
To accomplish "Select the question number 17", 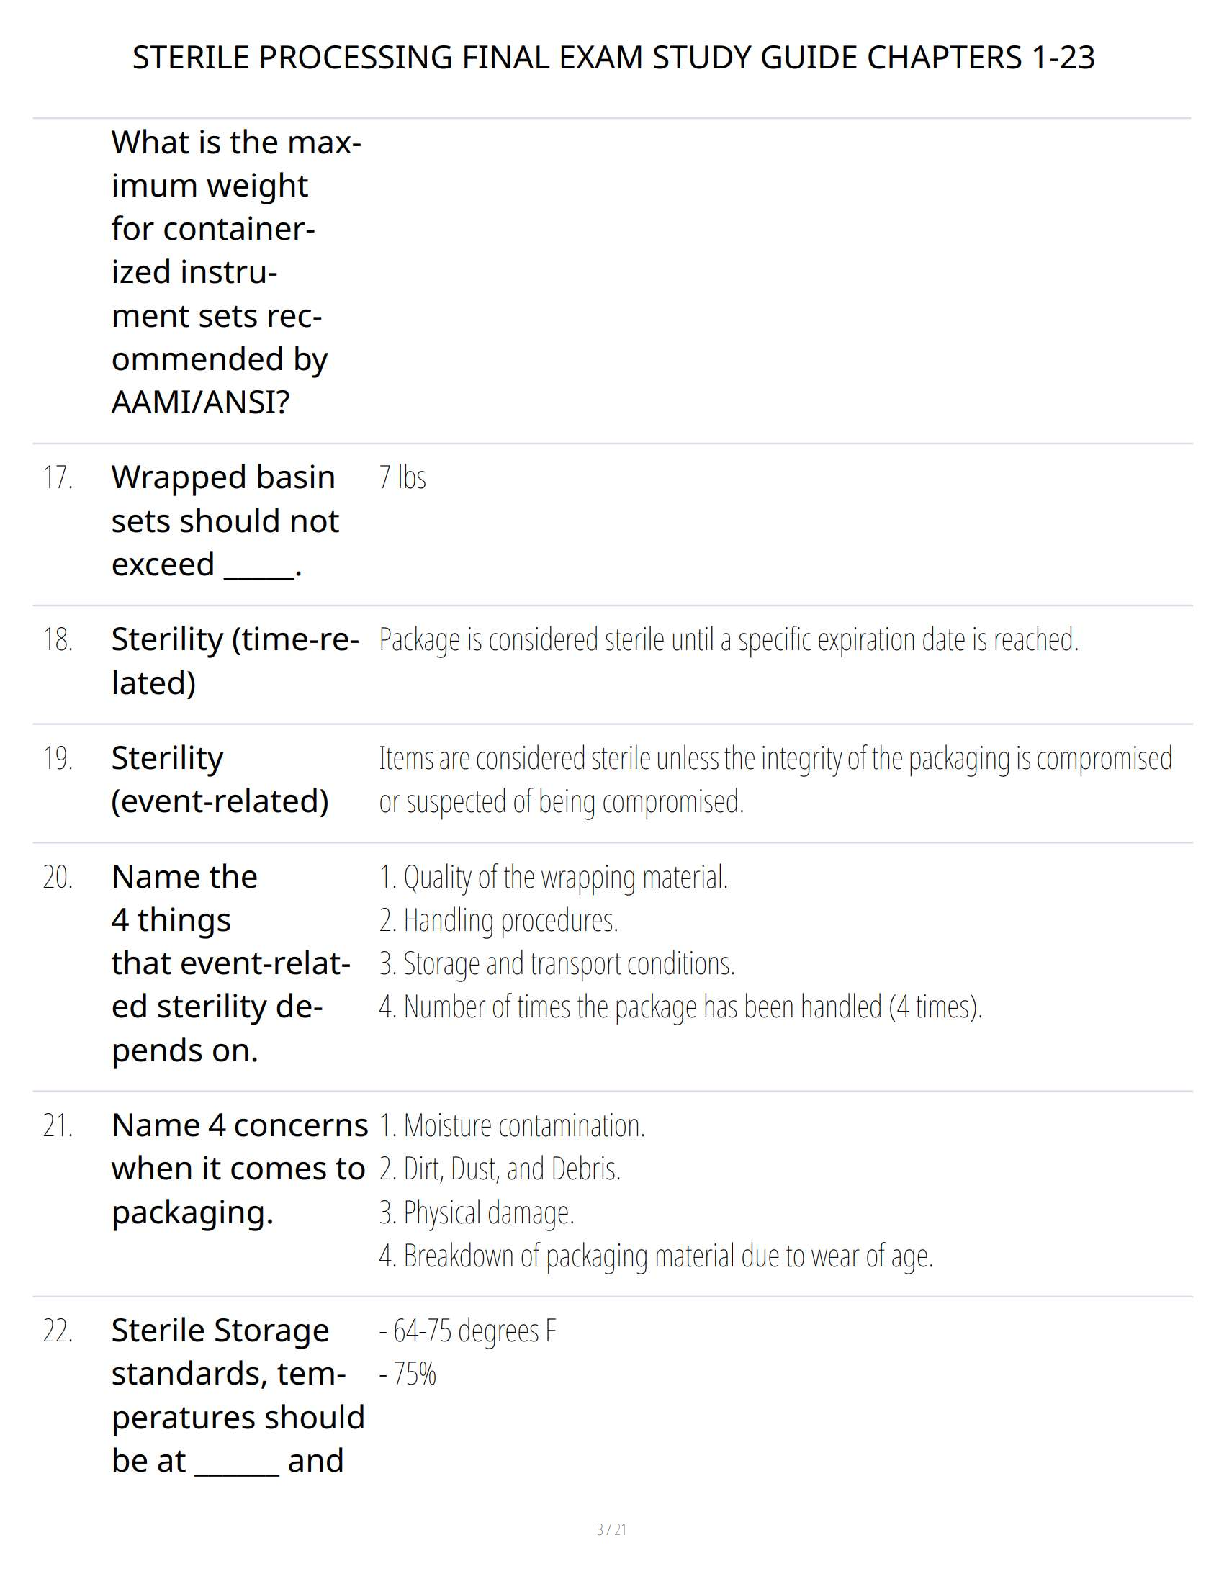I will click(58, 478).
